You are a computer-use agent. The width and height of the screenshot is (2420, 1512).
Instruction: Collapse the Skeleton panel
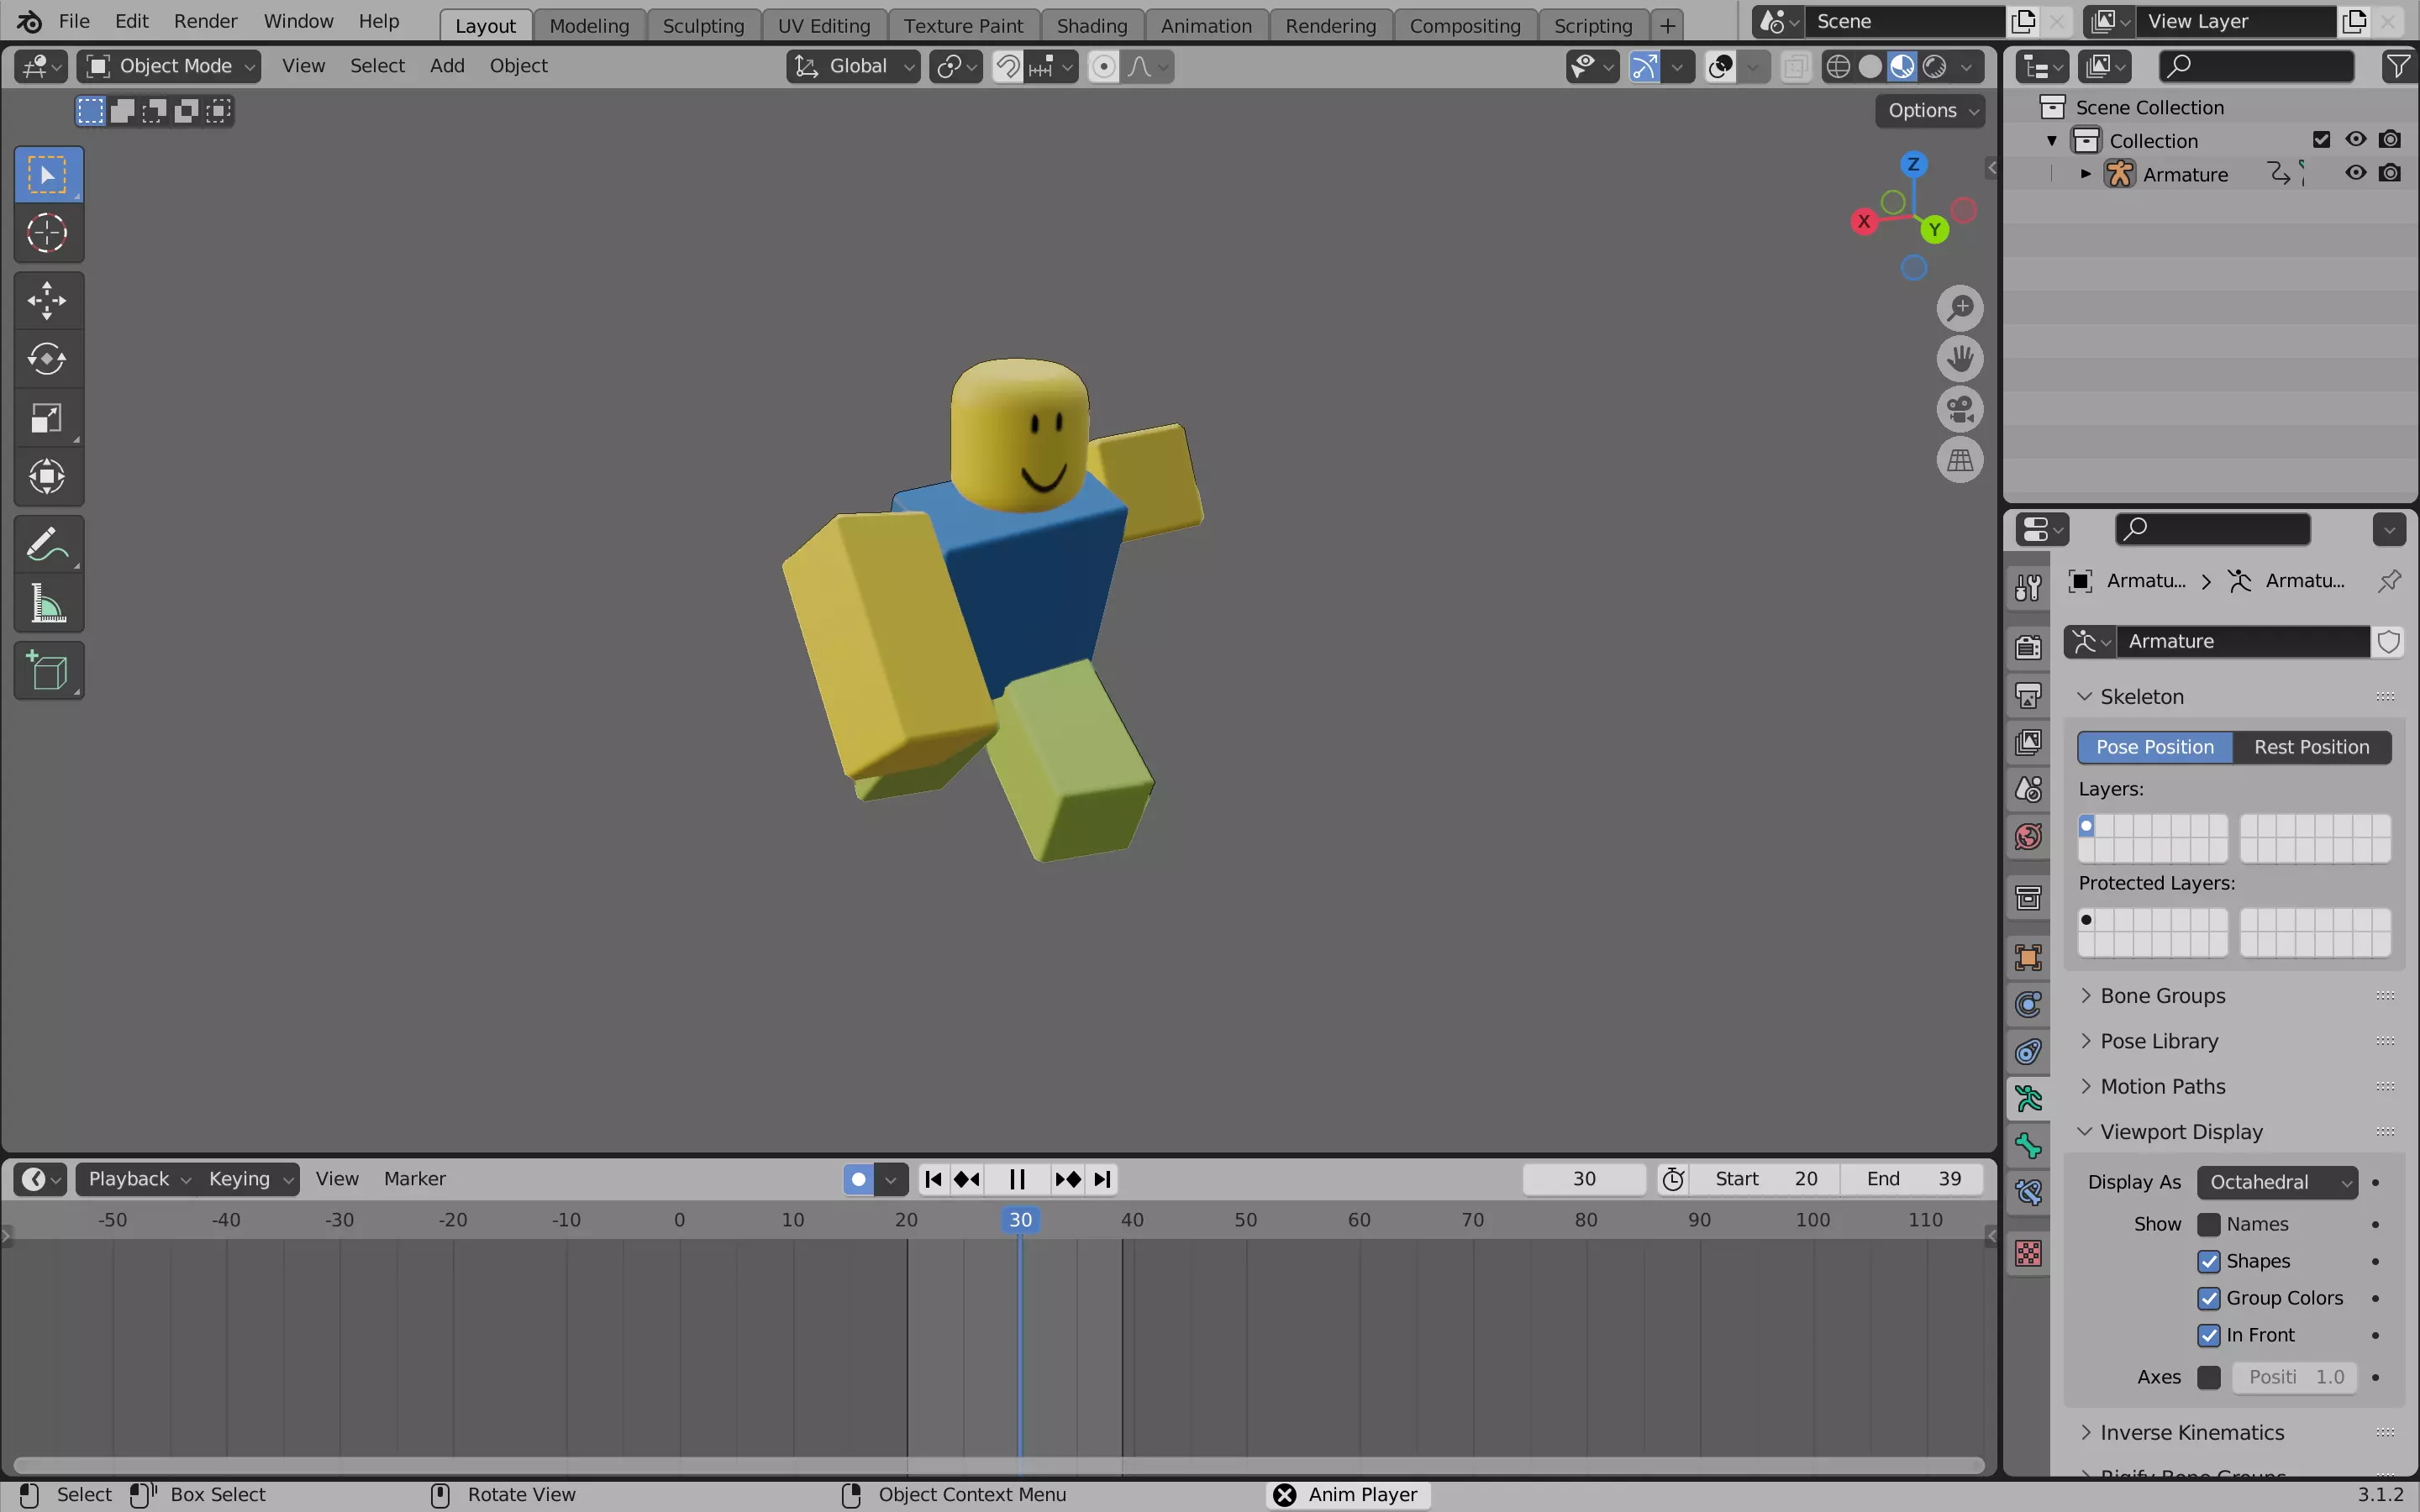coord(2141,696)
